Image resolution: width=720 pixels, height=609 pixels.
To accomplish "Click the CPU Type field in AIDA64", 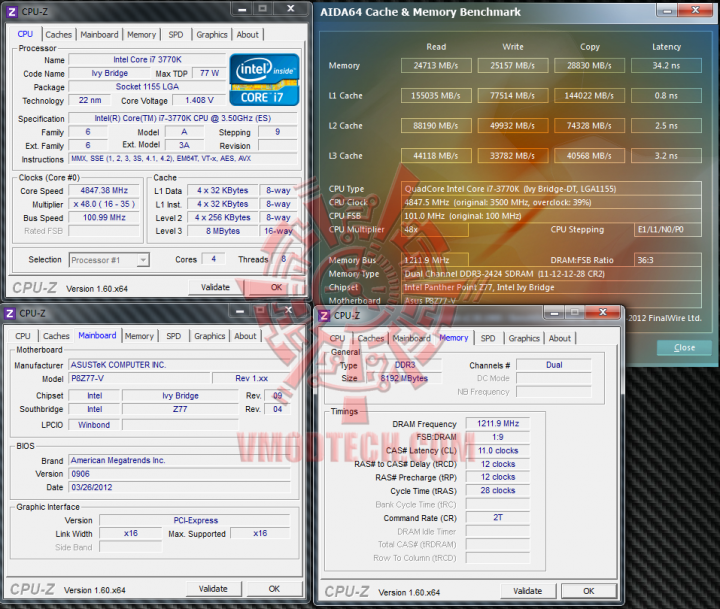I will click(x=551, y=189).
